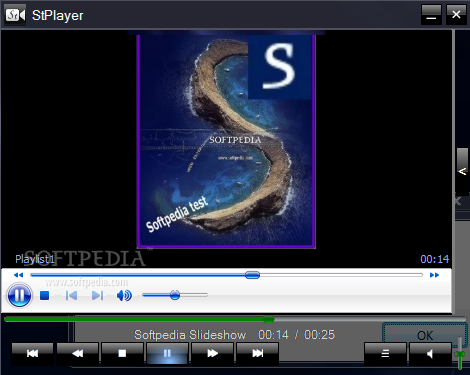Image resolution: width=470 pixels, height=375 pixels.
Task: Click the dark rewind button in bottom row
Action: pos(78,353)
